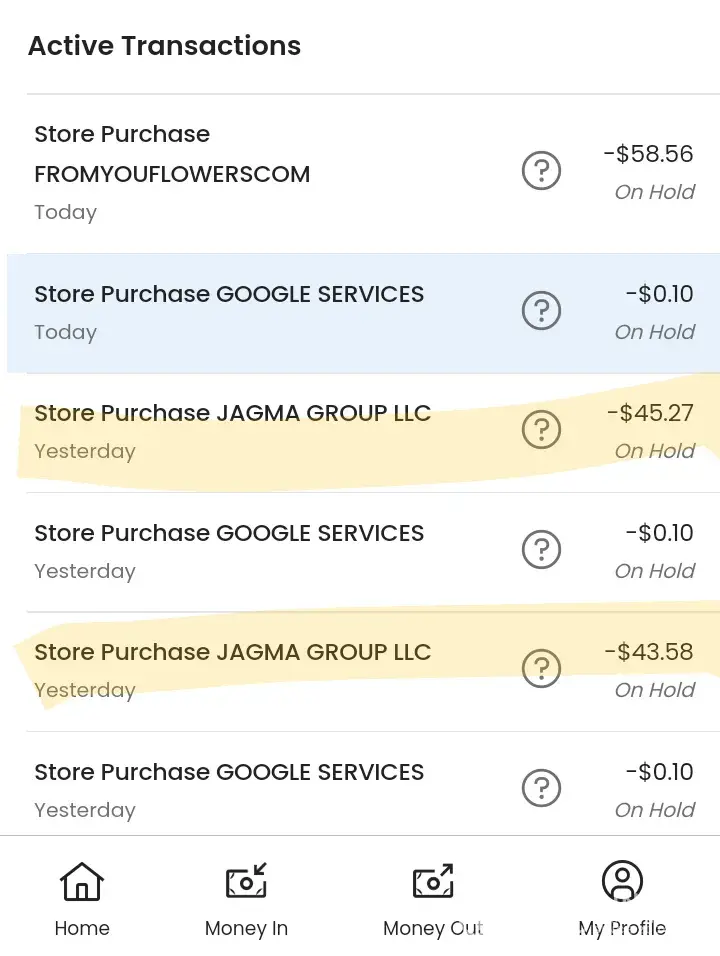Click the help icon for the $43.58 JAGMA purchase
The height and width of the screenshot is (956, 720).
(541, 668)
